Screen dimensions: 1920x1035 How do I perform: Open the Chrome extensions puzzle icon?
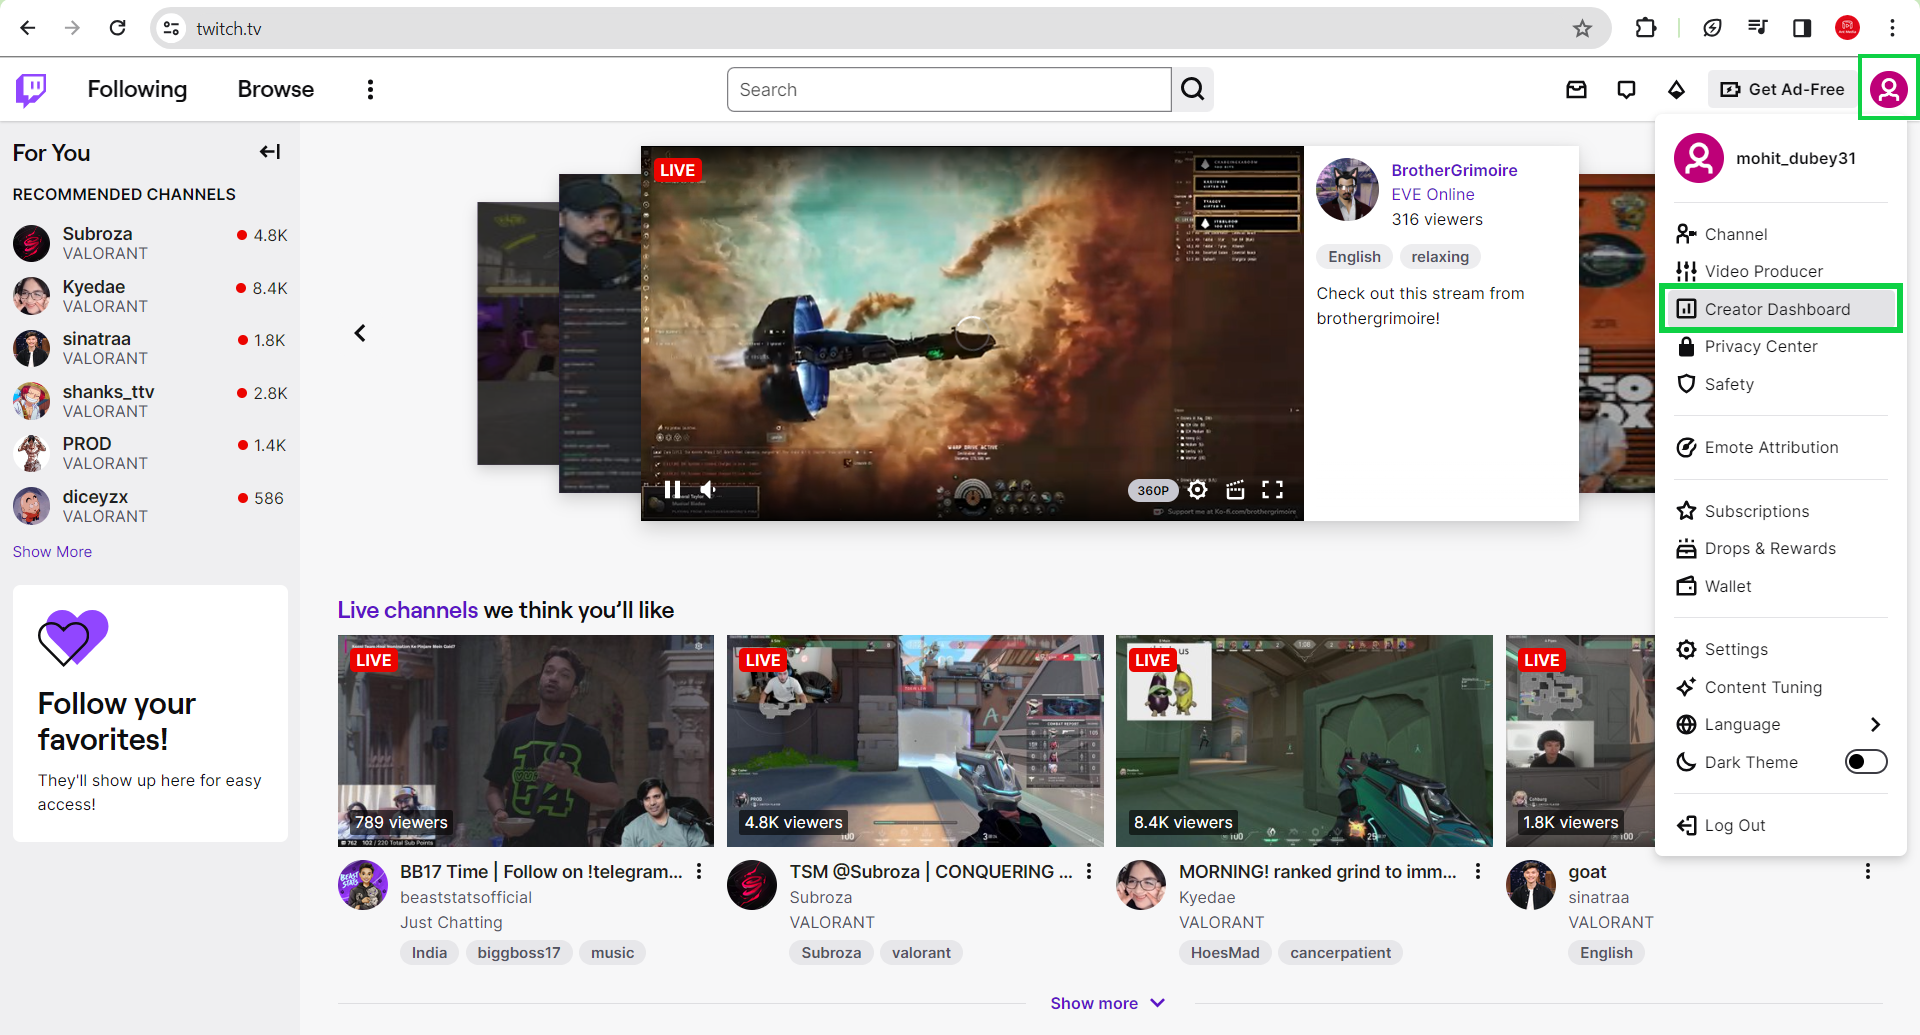pos(1646,28)
